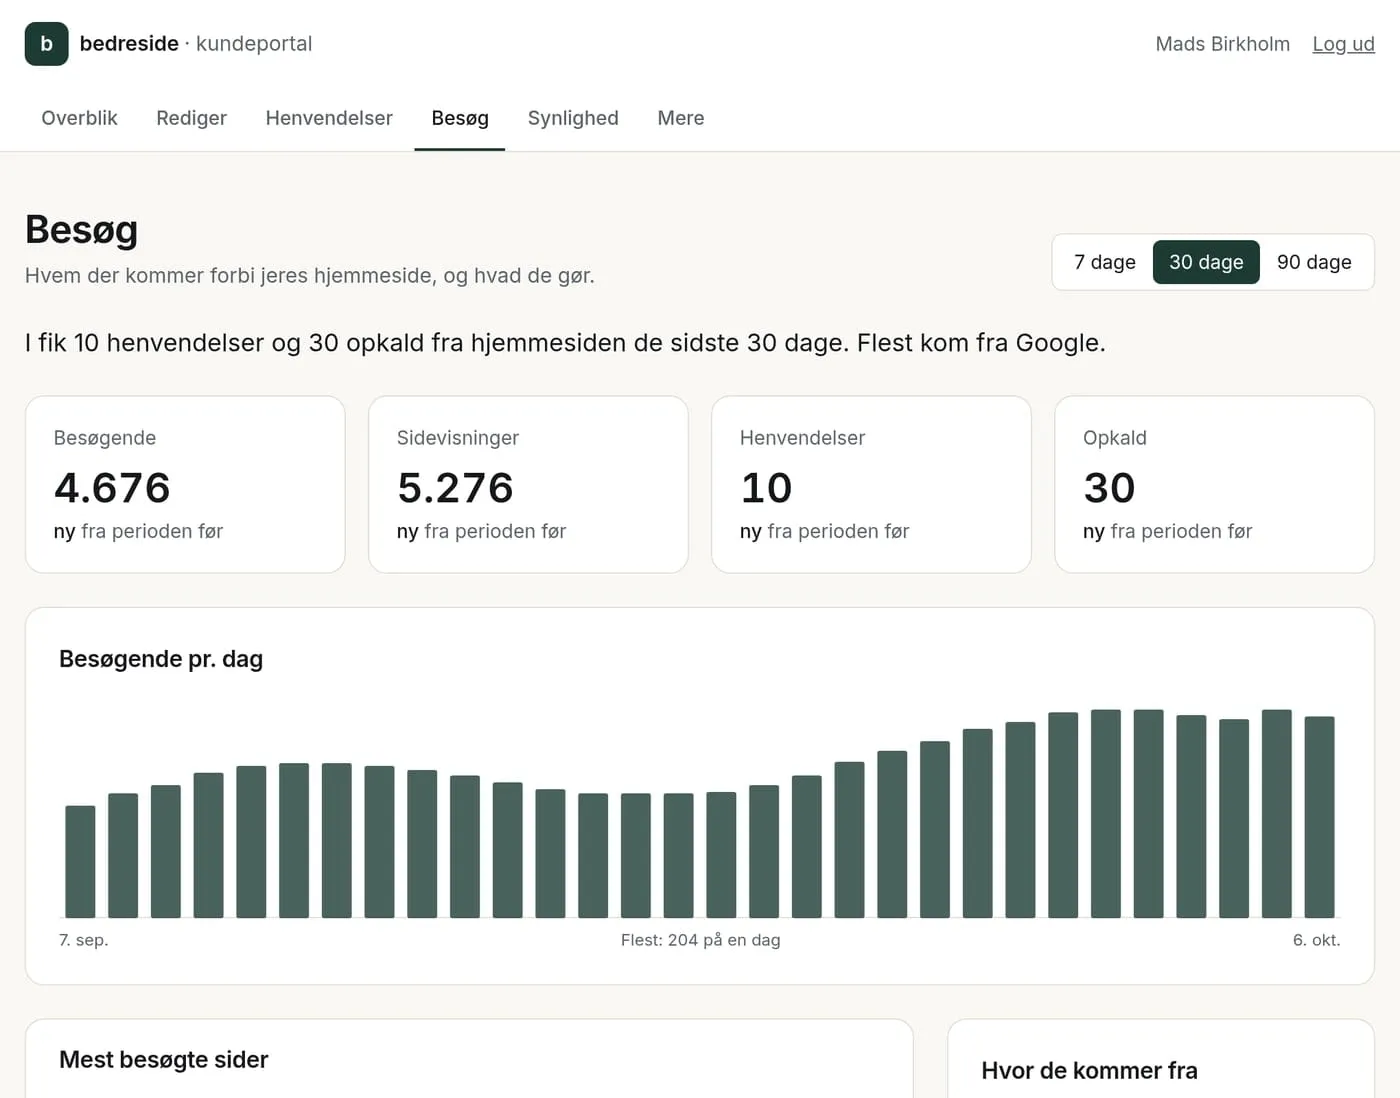
Task: Open the Synlighed tab
Action: pos(573,118)
